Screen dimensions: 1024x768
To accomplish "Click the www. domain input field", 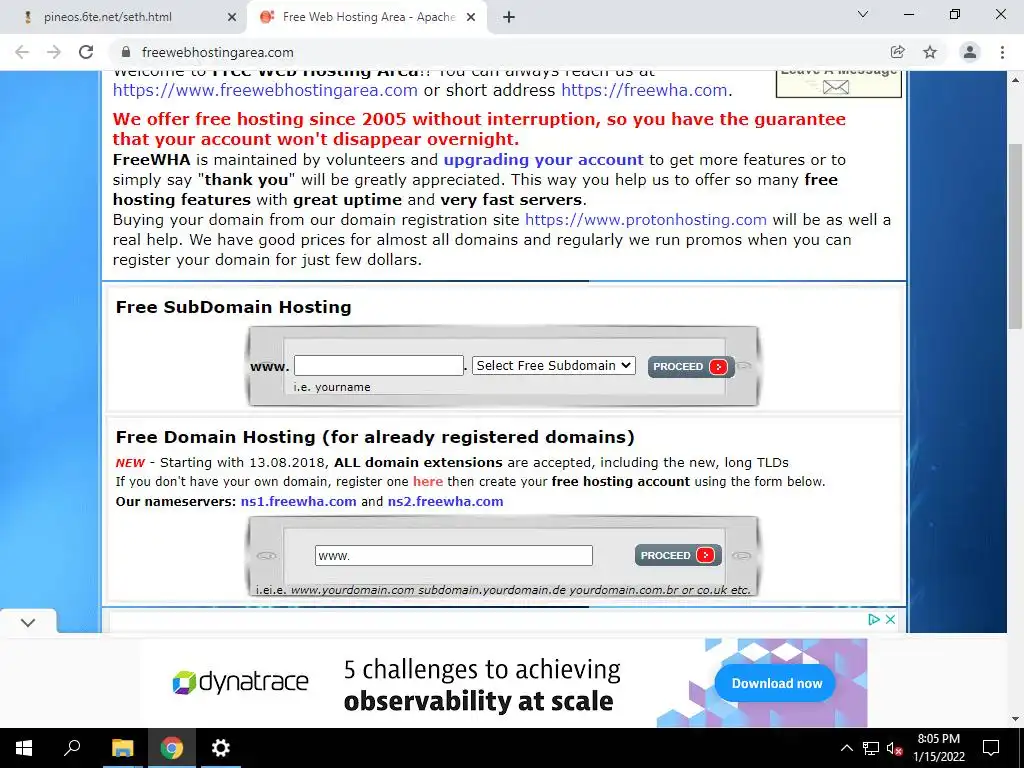I will pos(454,556).
